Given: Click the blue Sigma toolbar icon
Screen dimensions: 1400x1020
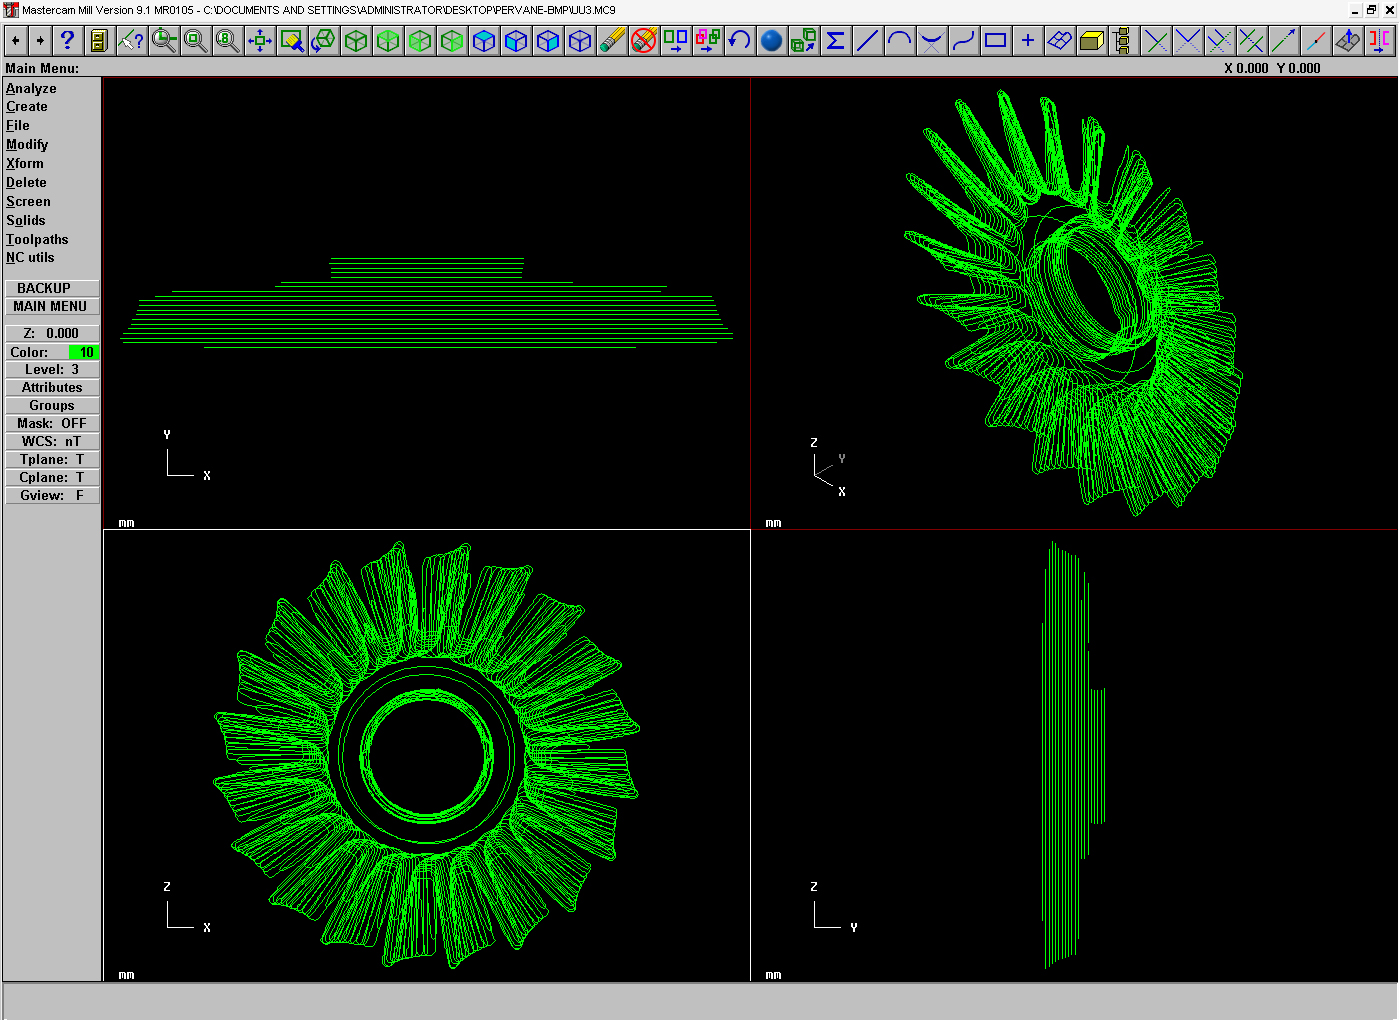Looking at the screenshot, I should click(x=835, y=41).
